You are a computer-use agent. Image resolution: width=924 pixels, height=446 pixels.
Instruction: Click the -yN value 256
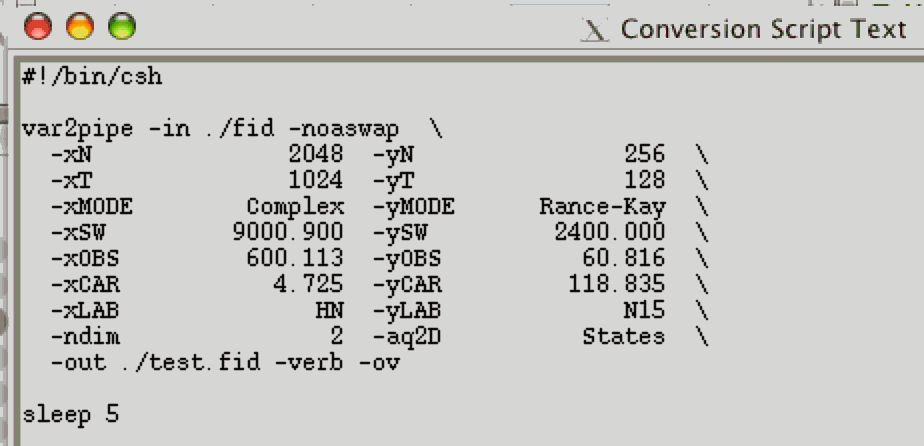click(644, 155)
